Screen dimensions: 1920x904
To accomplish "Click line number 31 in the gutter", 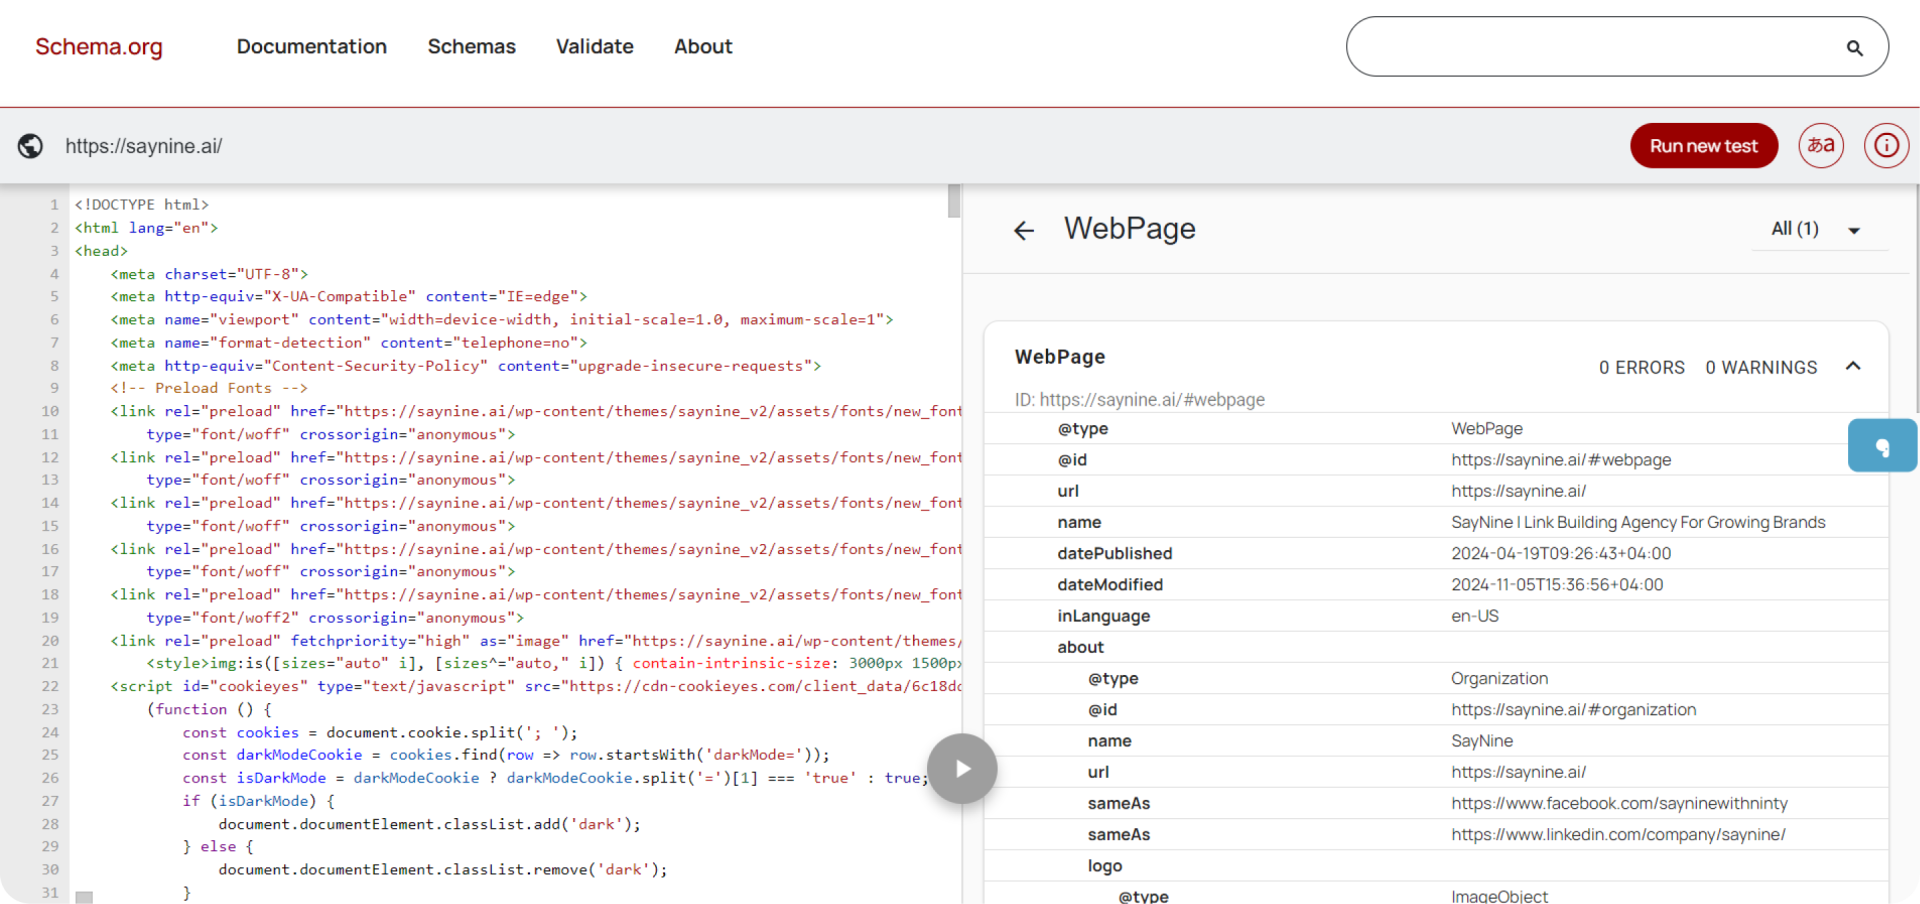I will click(50, 892).
